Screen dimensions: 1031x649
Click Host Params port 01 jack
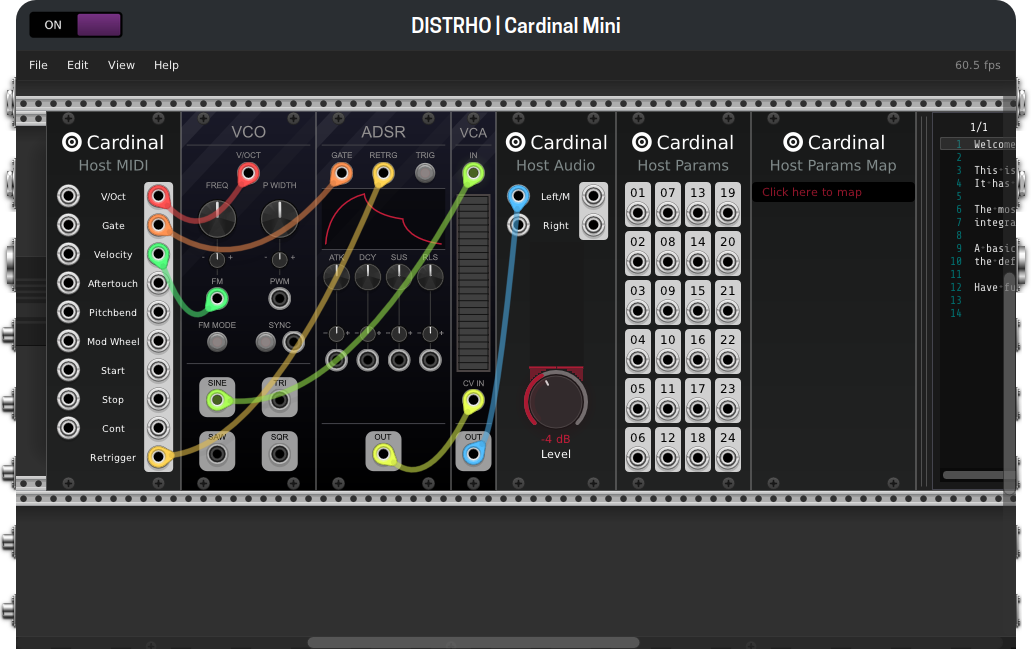(x=638, y=212)
